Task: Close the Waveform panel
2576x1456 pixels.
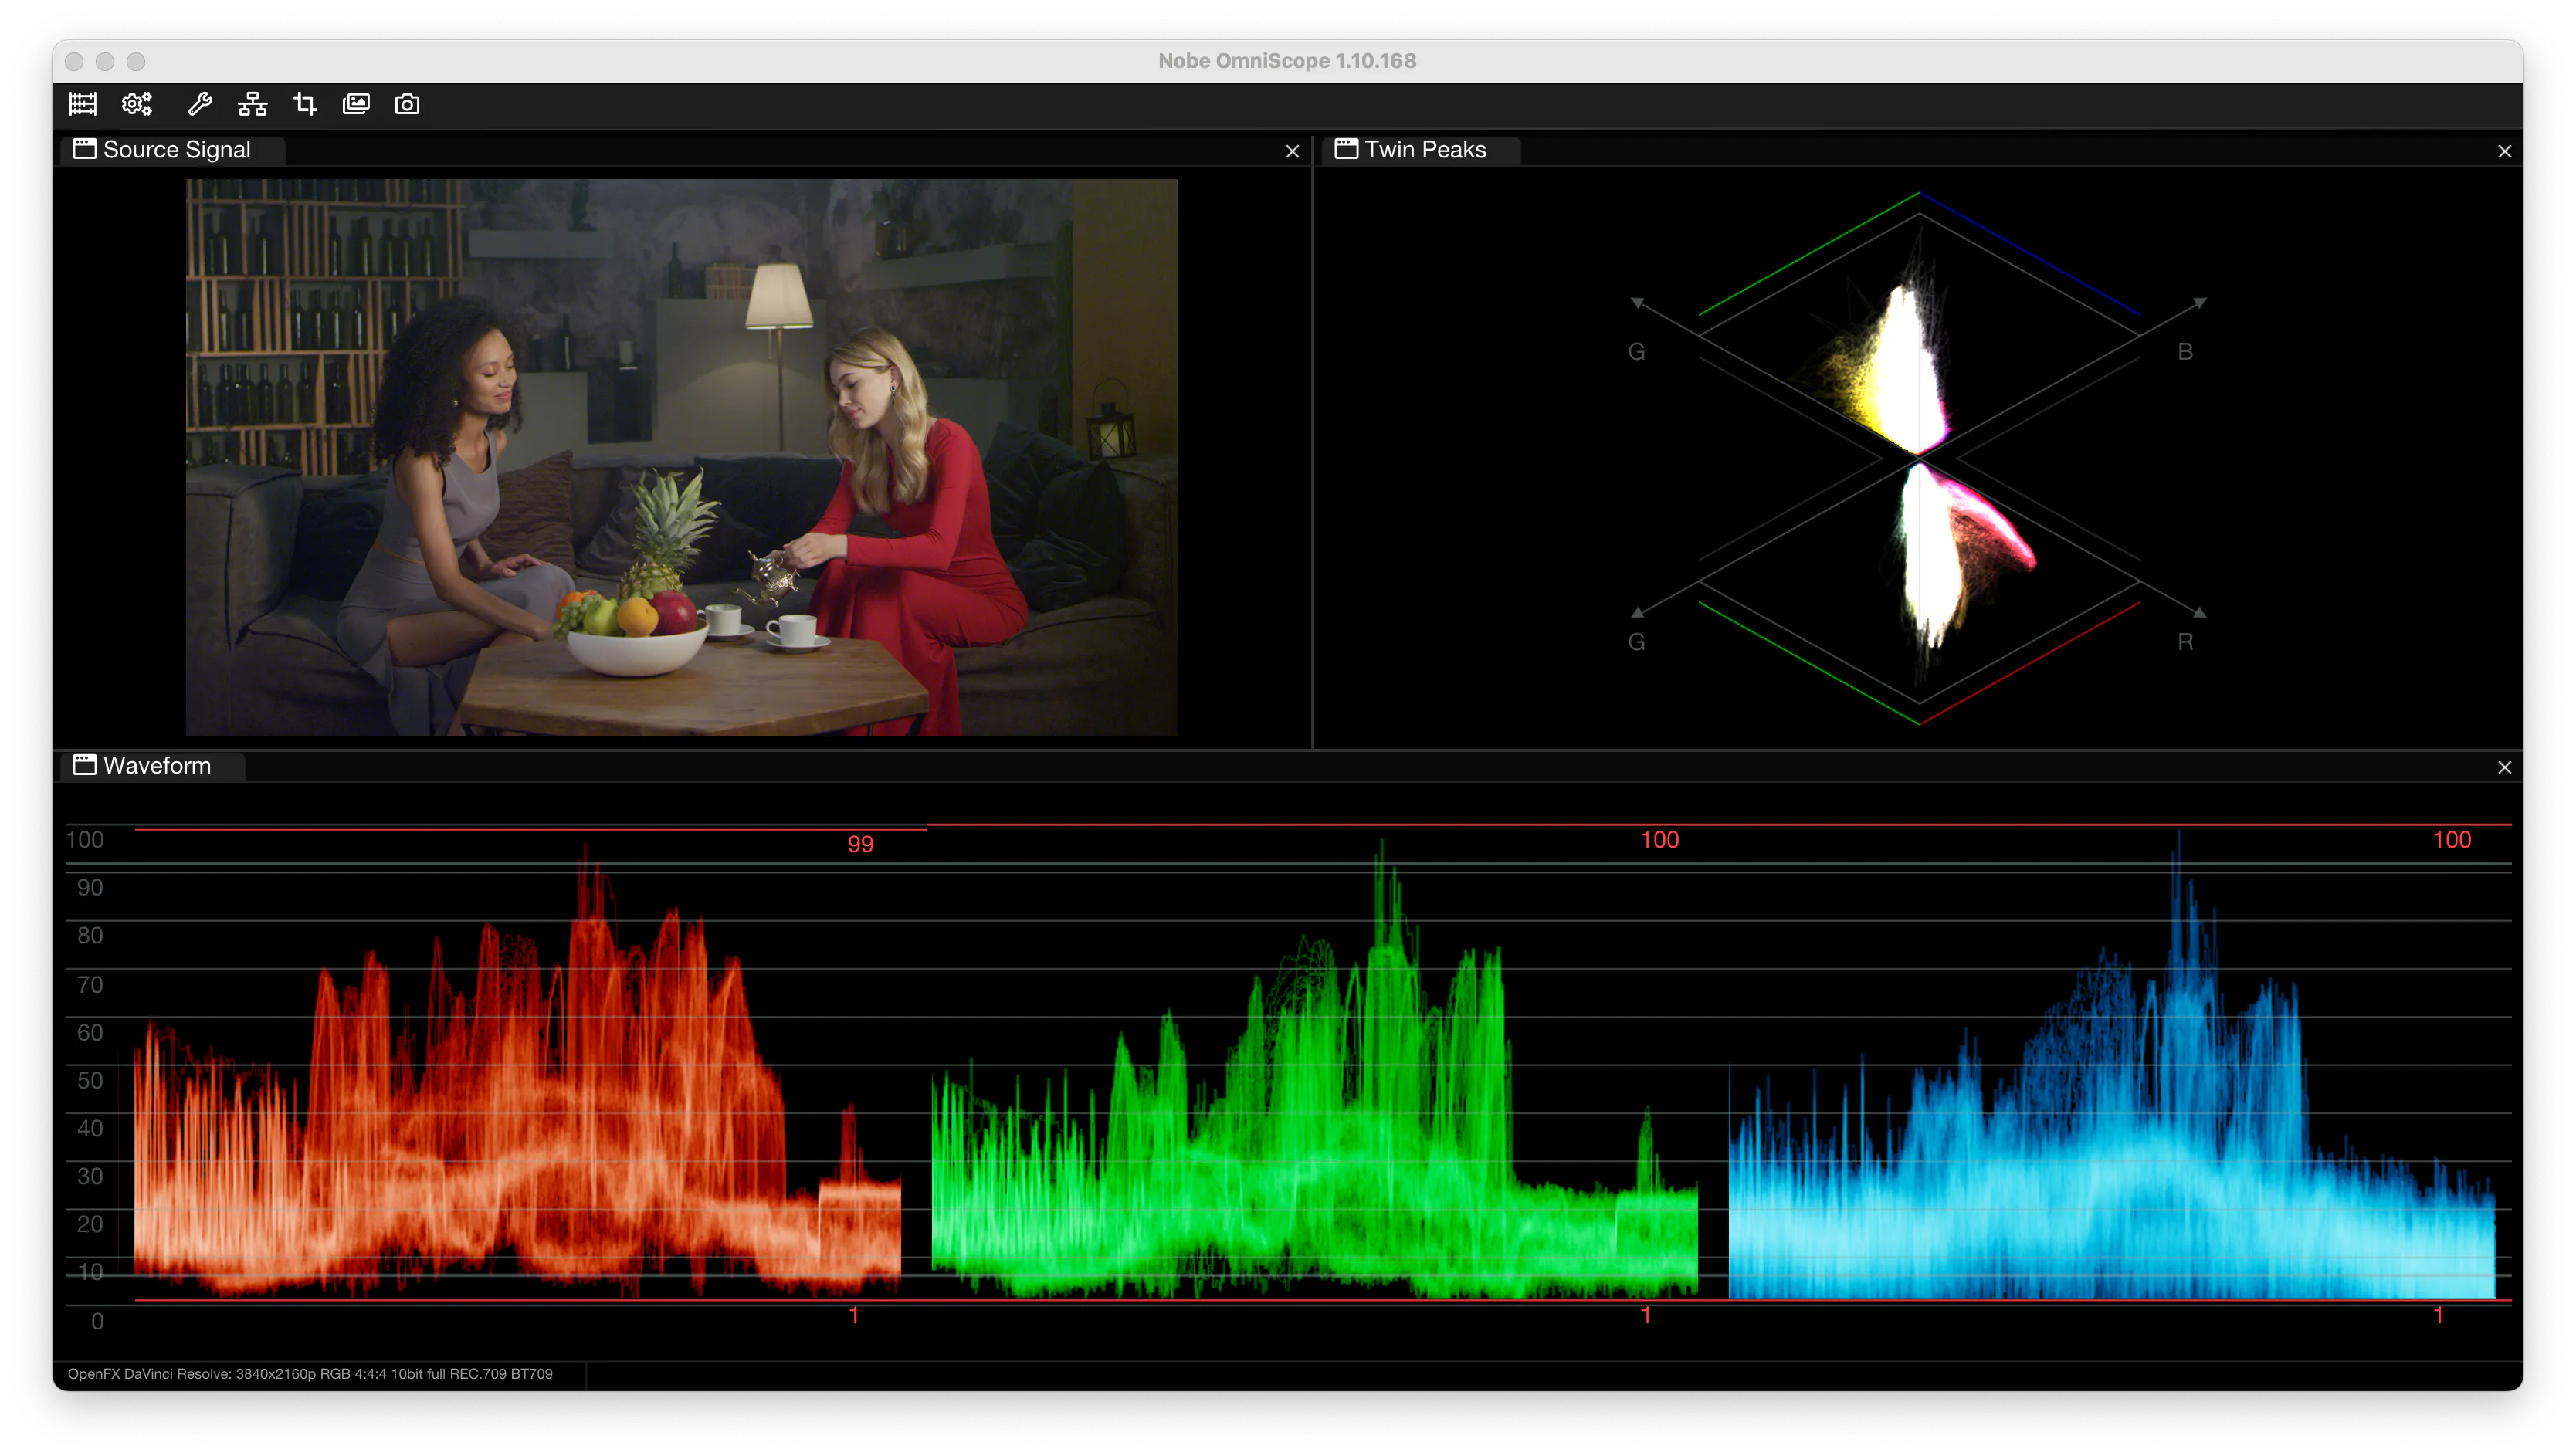Action: click(x=2504, y=767)
